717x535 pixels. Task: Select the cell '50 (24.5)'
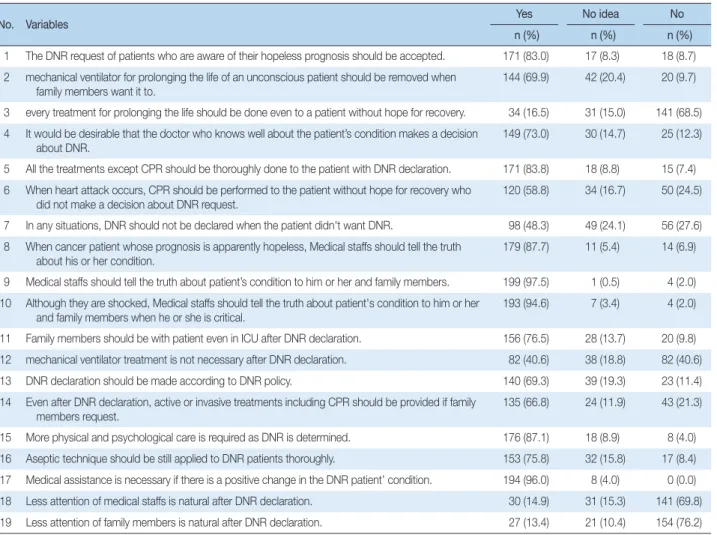click(x=681, y=190)
